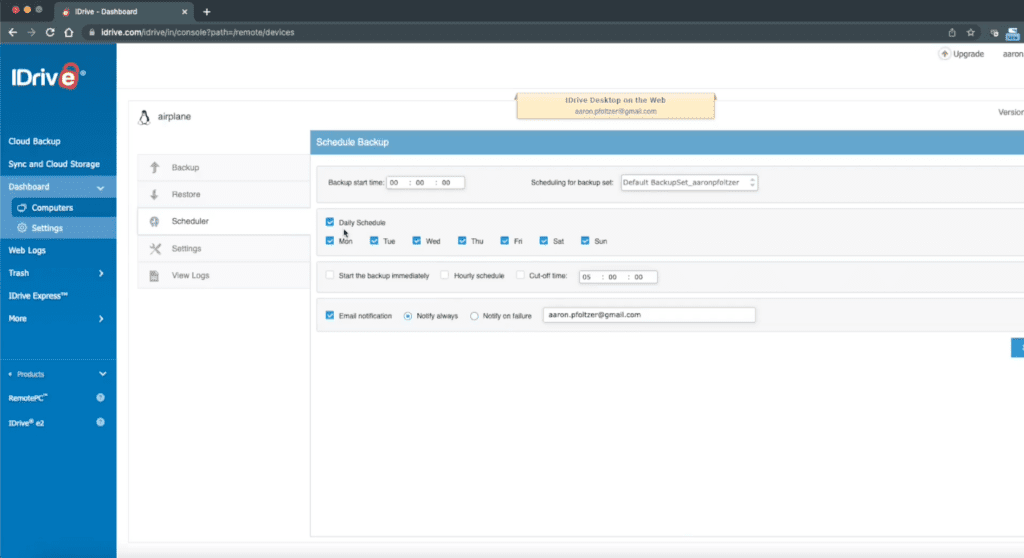Click the browser forward arrow
The height and width of the screenshot is (558, 1024).
tap(31, 32)
